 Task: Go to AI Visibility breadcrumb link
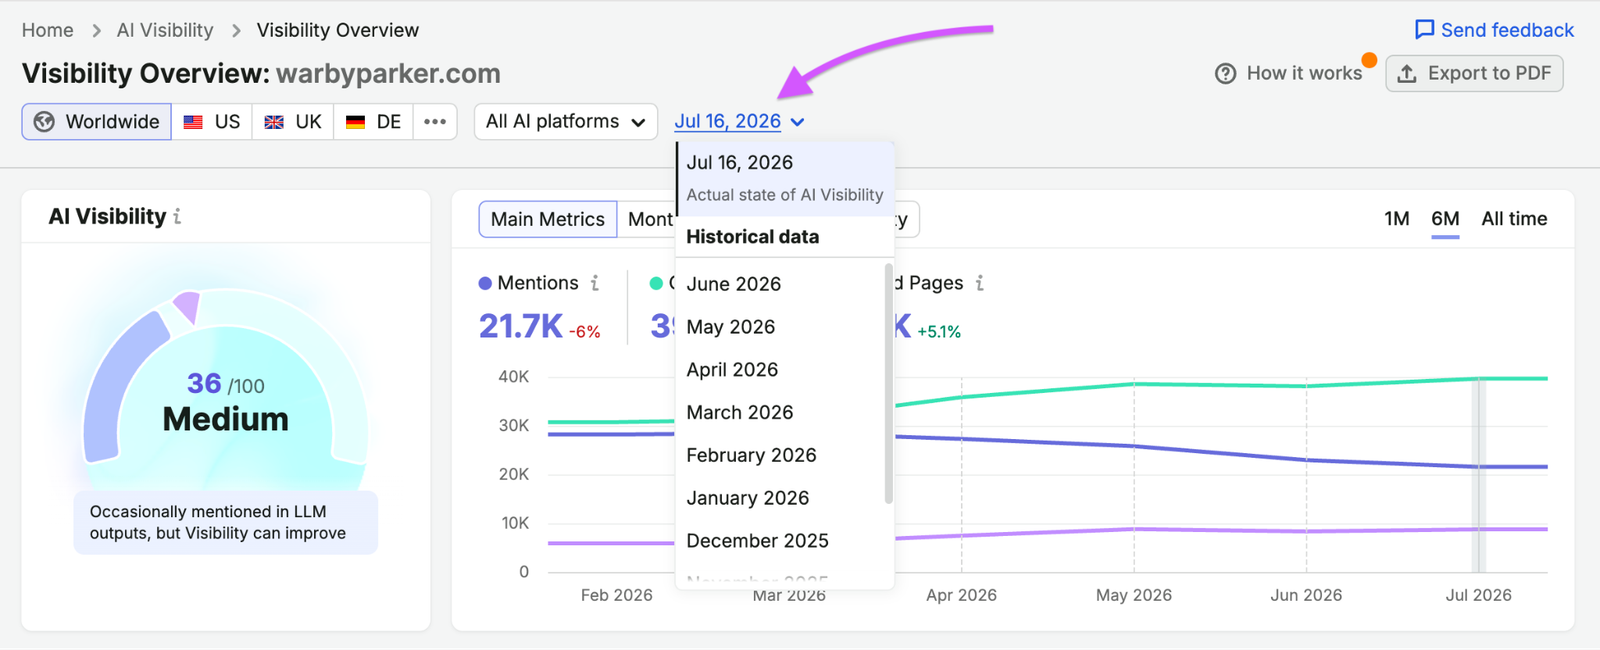[165, 30]
